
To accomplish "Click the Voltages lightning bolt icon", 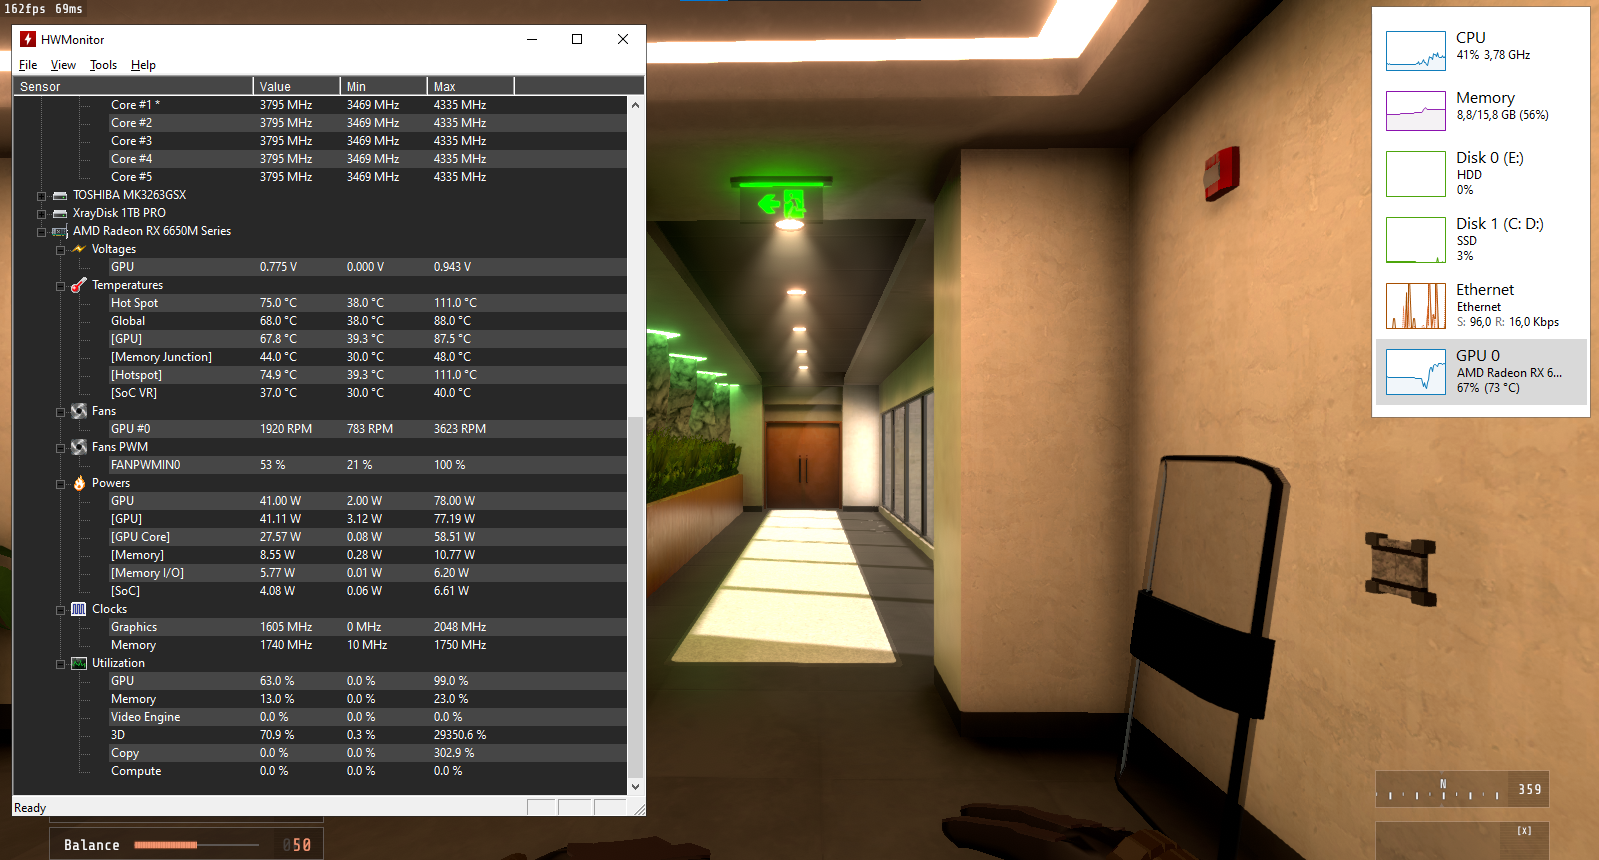I will 79,249.
